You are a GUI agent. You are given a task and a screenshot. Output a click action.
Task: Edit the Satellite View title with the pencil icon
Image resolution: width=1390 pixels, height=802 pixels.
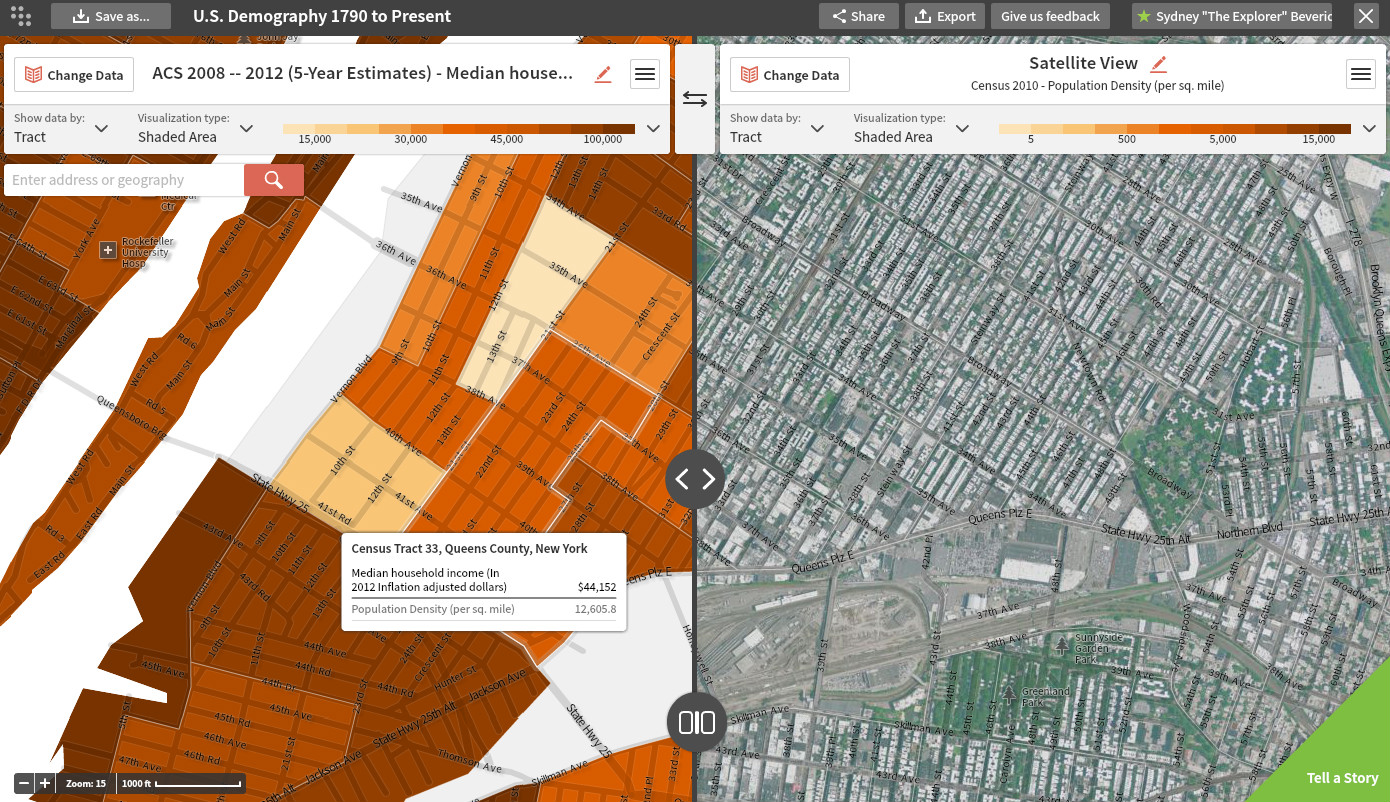tap(1158, 64)
